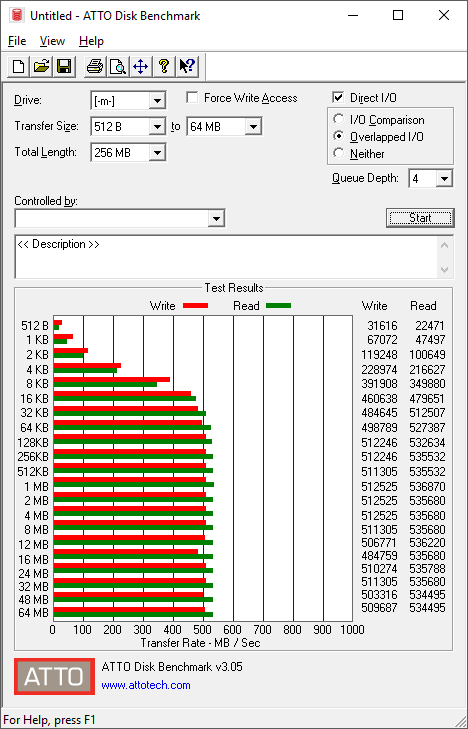Expand the Drive dropdown list

point(157,100)
